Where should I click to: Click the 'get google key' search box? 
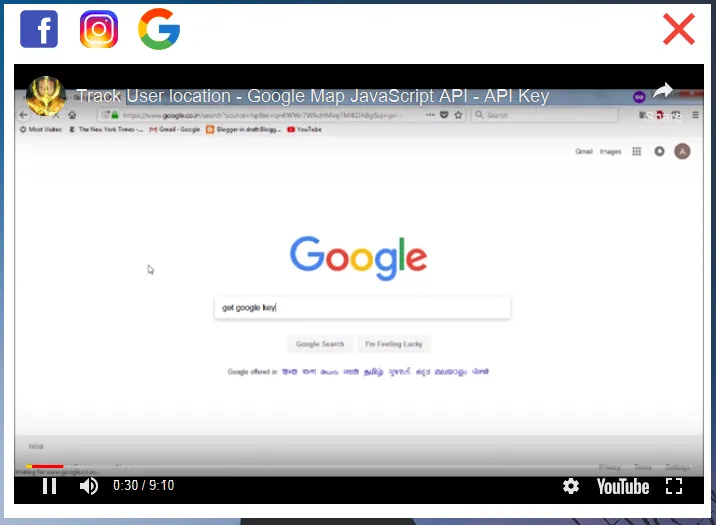[x=362, y=308]
